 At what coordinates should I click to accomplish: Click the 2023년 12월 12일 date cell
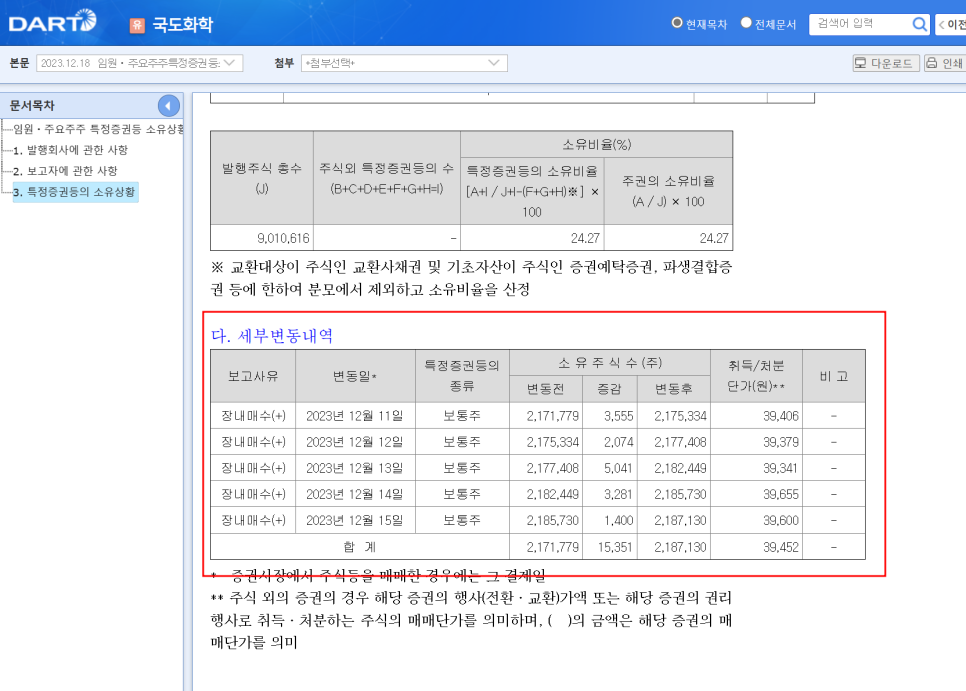[x=355, y=442]
